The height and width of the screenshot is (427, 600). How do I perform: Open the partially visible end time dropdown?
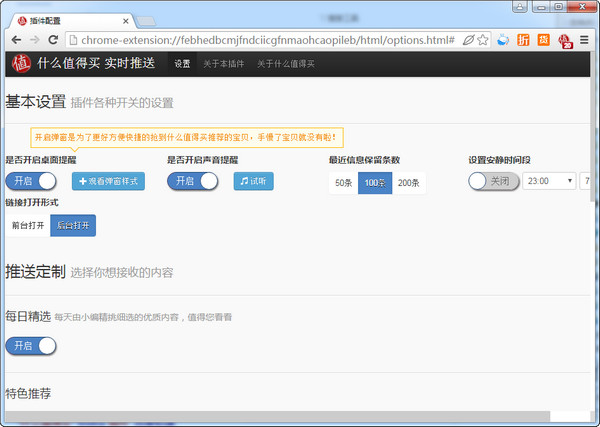tap(585, 181)
